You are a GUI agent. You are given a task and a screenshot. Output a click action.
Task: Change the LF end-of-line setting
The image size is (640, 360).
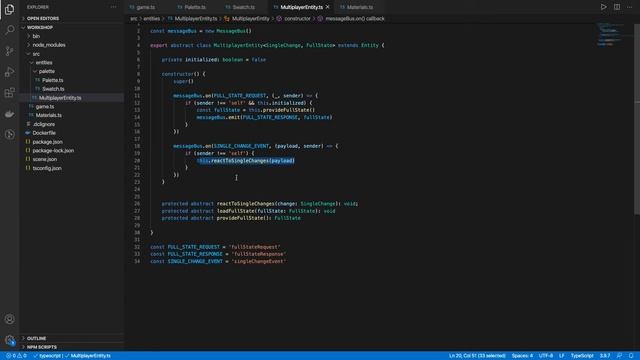point(561,356)
